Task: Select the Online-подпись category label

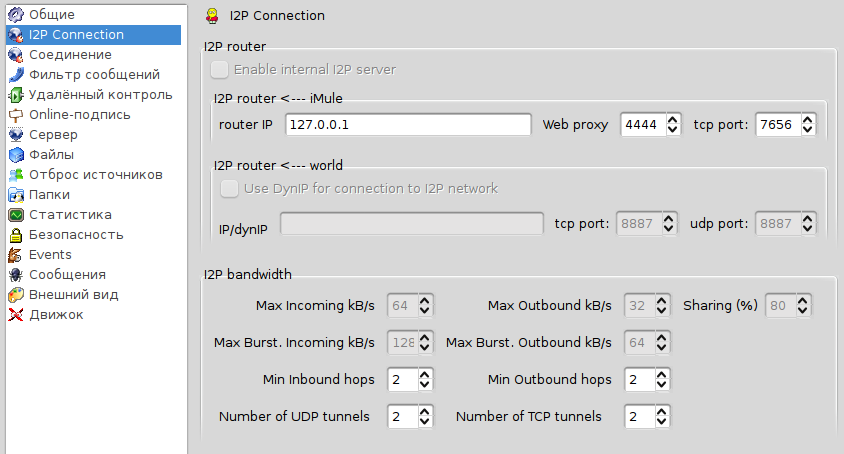Action: pyautogui.click(x=80, y=115)
